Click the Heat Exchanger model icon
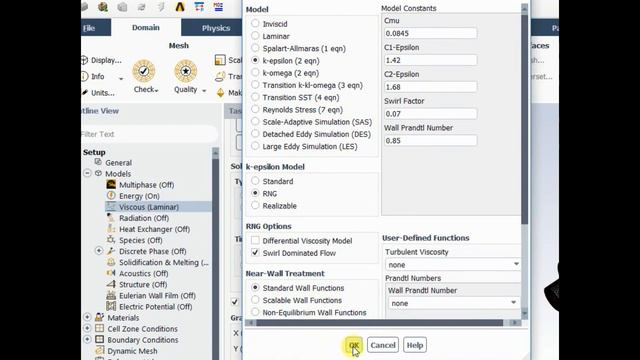Screen dimensions: 640x360 [111, 229]
